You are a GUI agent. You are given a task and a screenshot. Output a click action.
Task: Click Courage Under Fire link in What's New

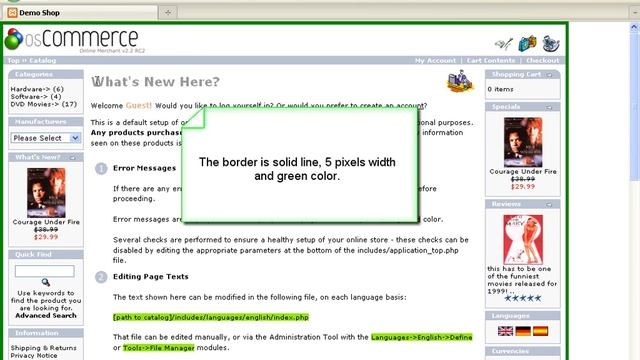[46, 222]
